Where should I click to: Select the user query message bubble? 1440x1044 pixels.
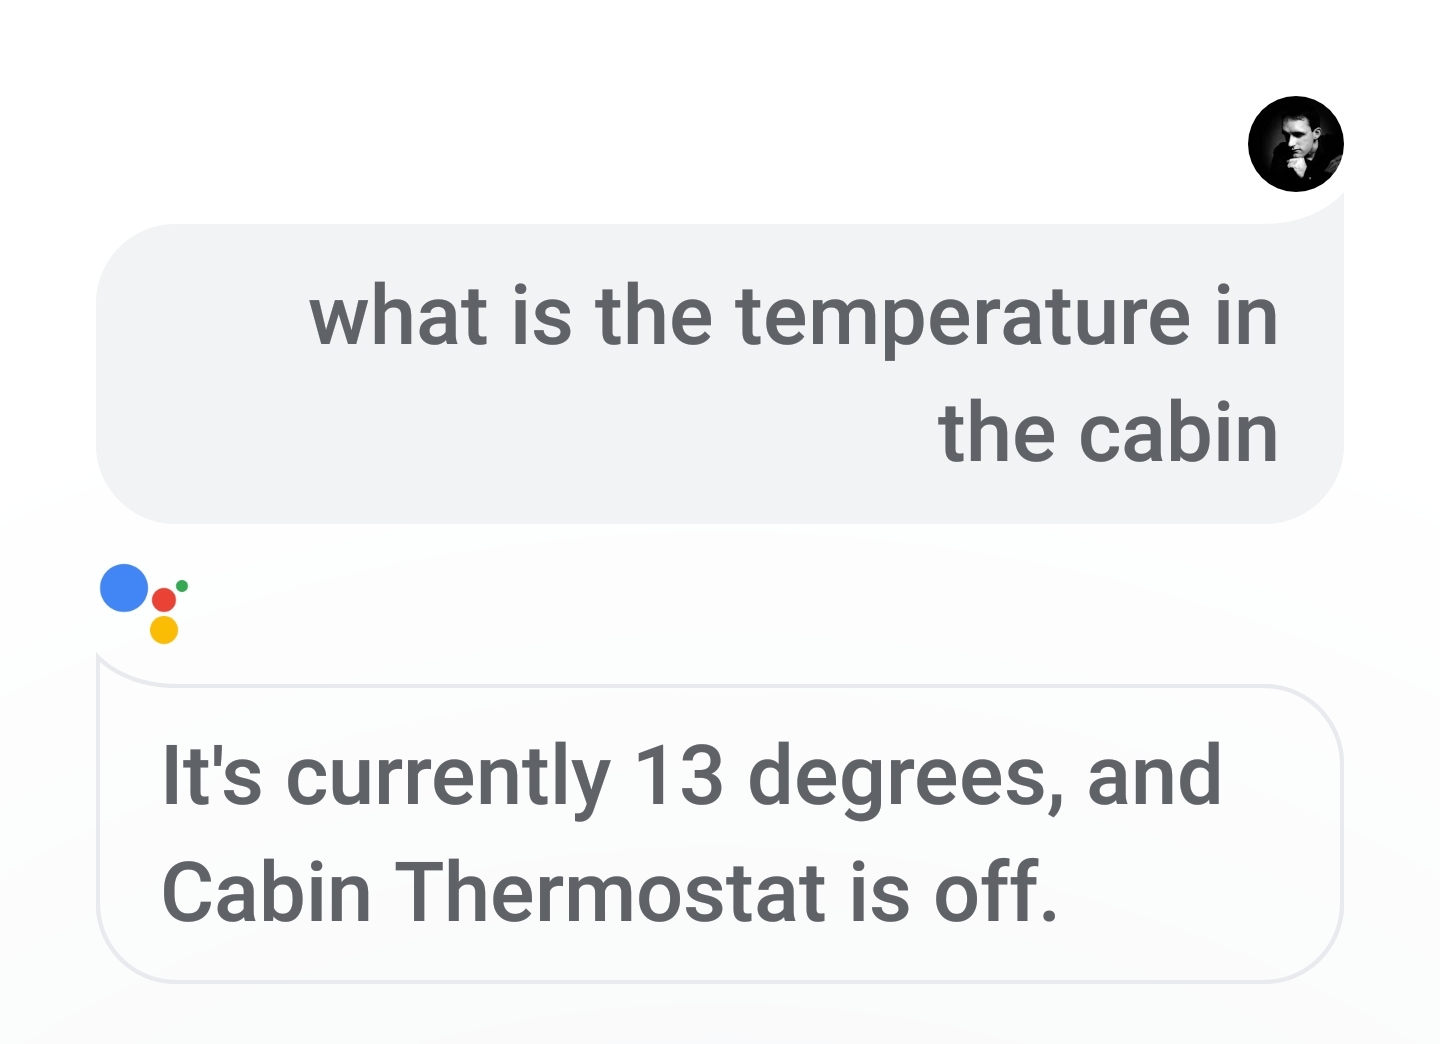point(719,373)
